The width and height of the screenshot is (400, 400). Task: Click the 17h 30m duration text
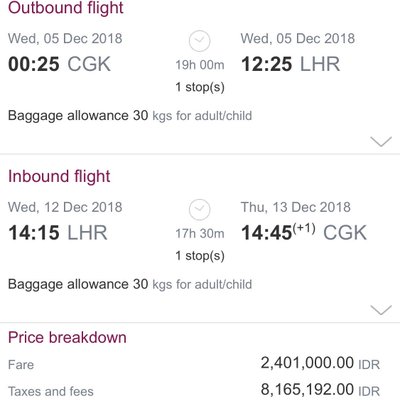point(200,234)
